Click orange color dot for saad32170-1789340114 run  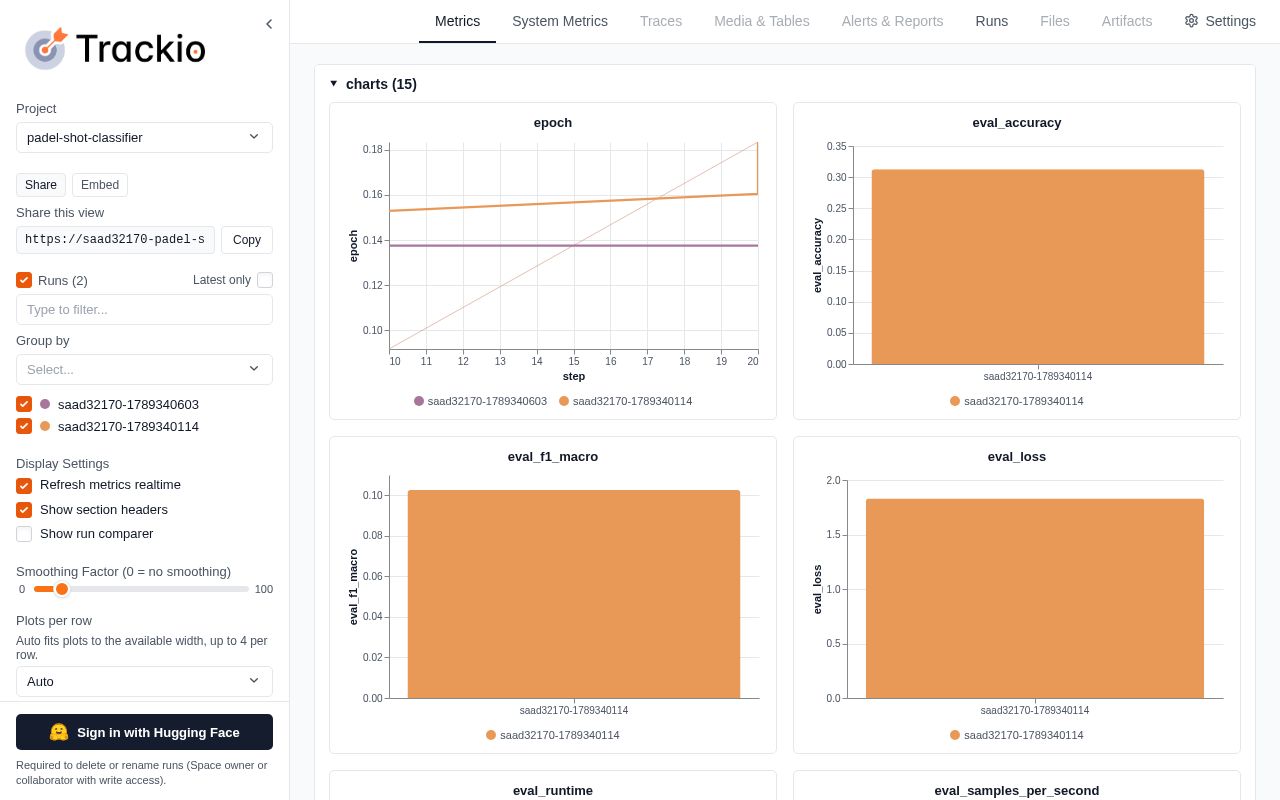pyautogui.click(x=45, y=426)
